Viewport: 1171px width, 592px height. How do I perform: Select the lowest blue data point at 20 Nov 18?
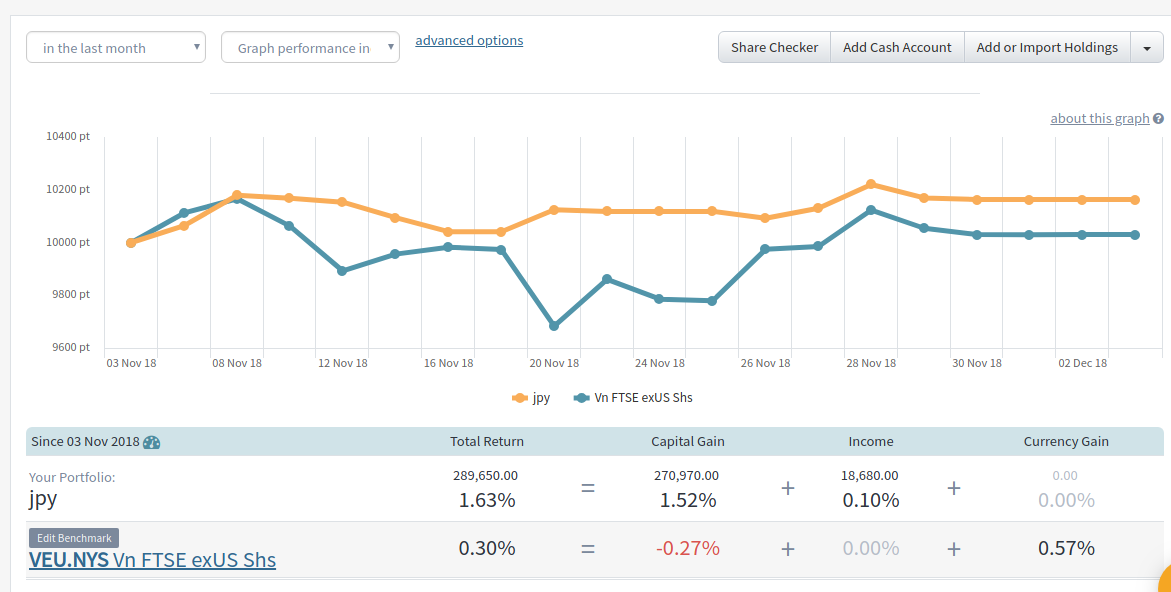click(x=554, y=326)
